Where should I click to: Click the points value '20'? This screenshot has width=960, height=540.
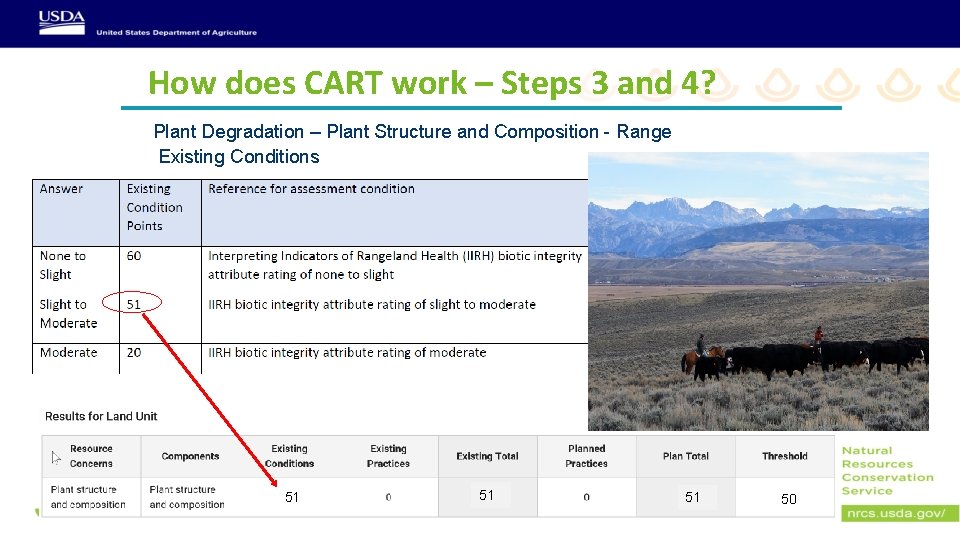tap(133, 353)
